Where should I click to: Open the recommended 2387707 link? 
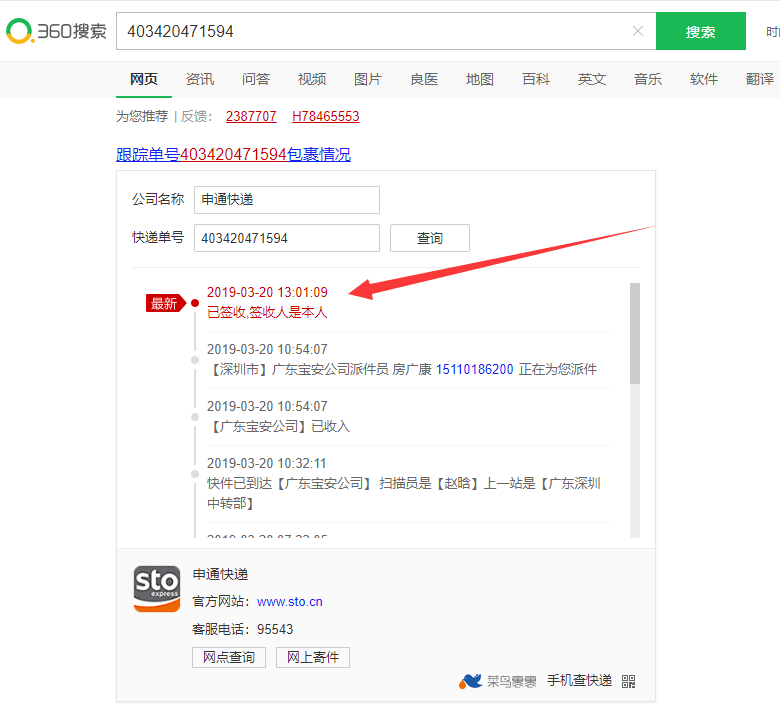point(251,116)
